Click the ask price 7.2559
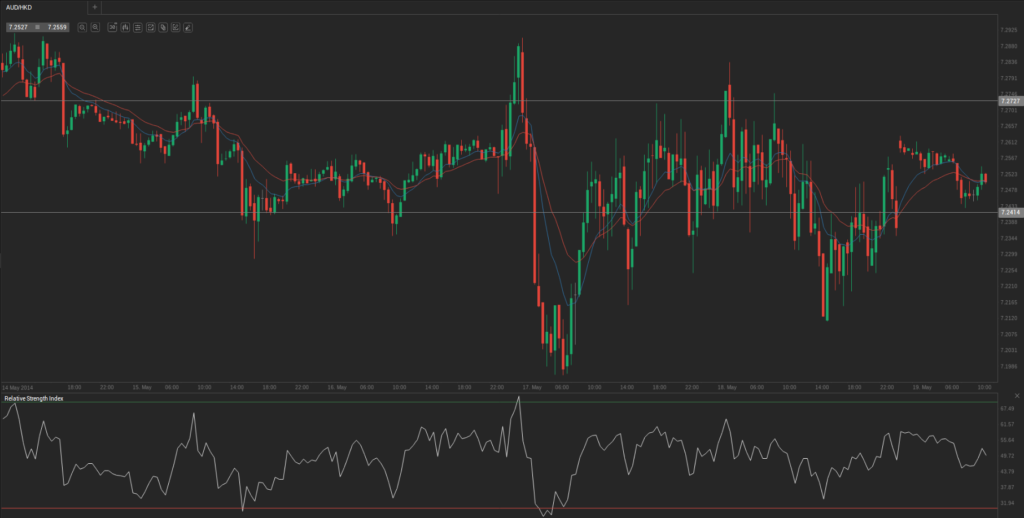 tap(57, 27)
